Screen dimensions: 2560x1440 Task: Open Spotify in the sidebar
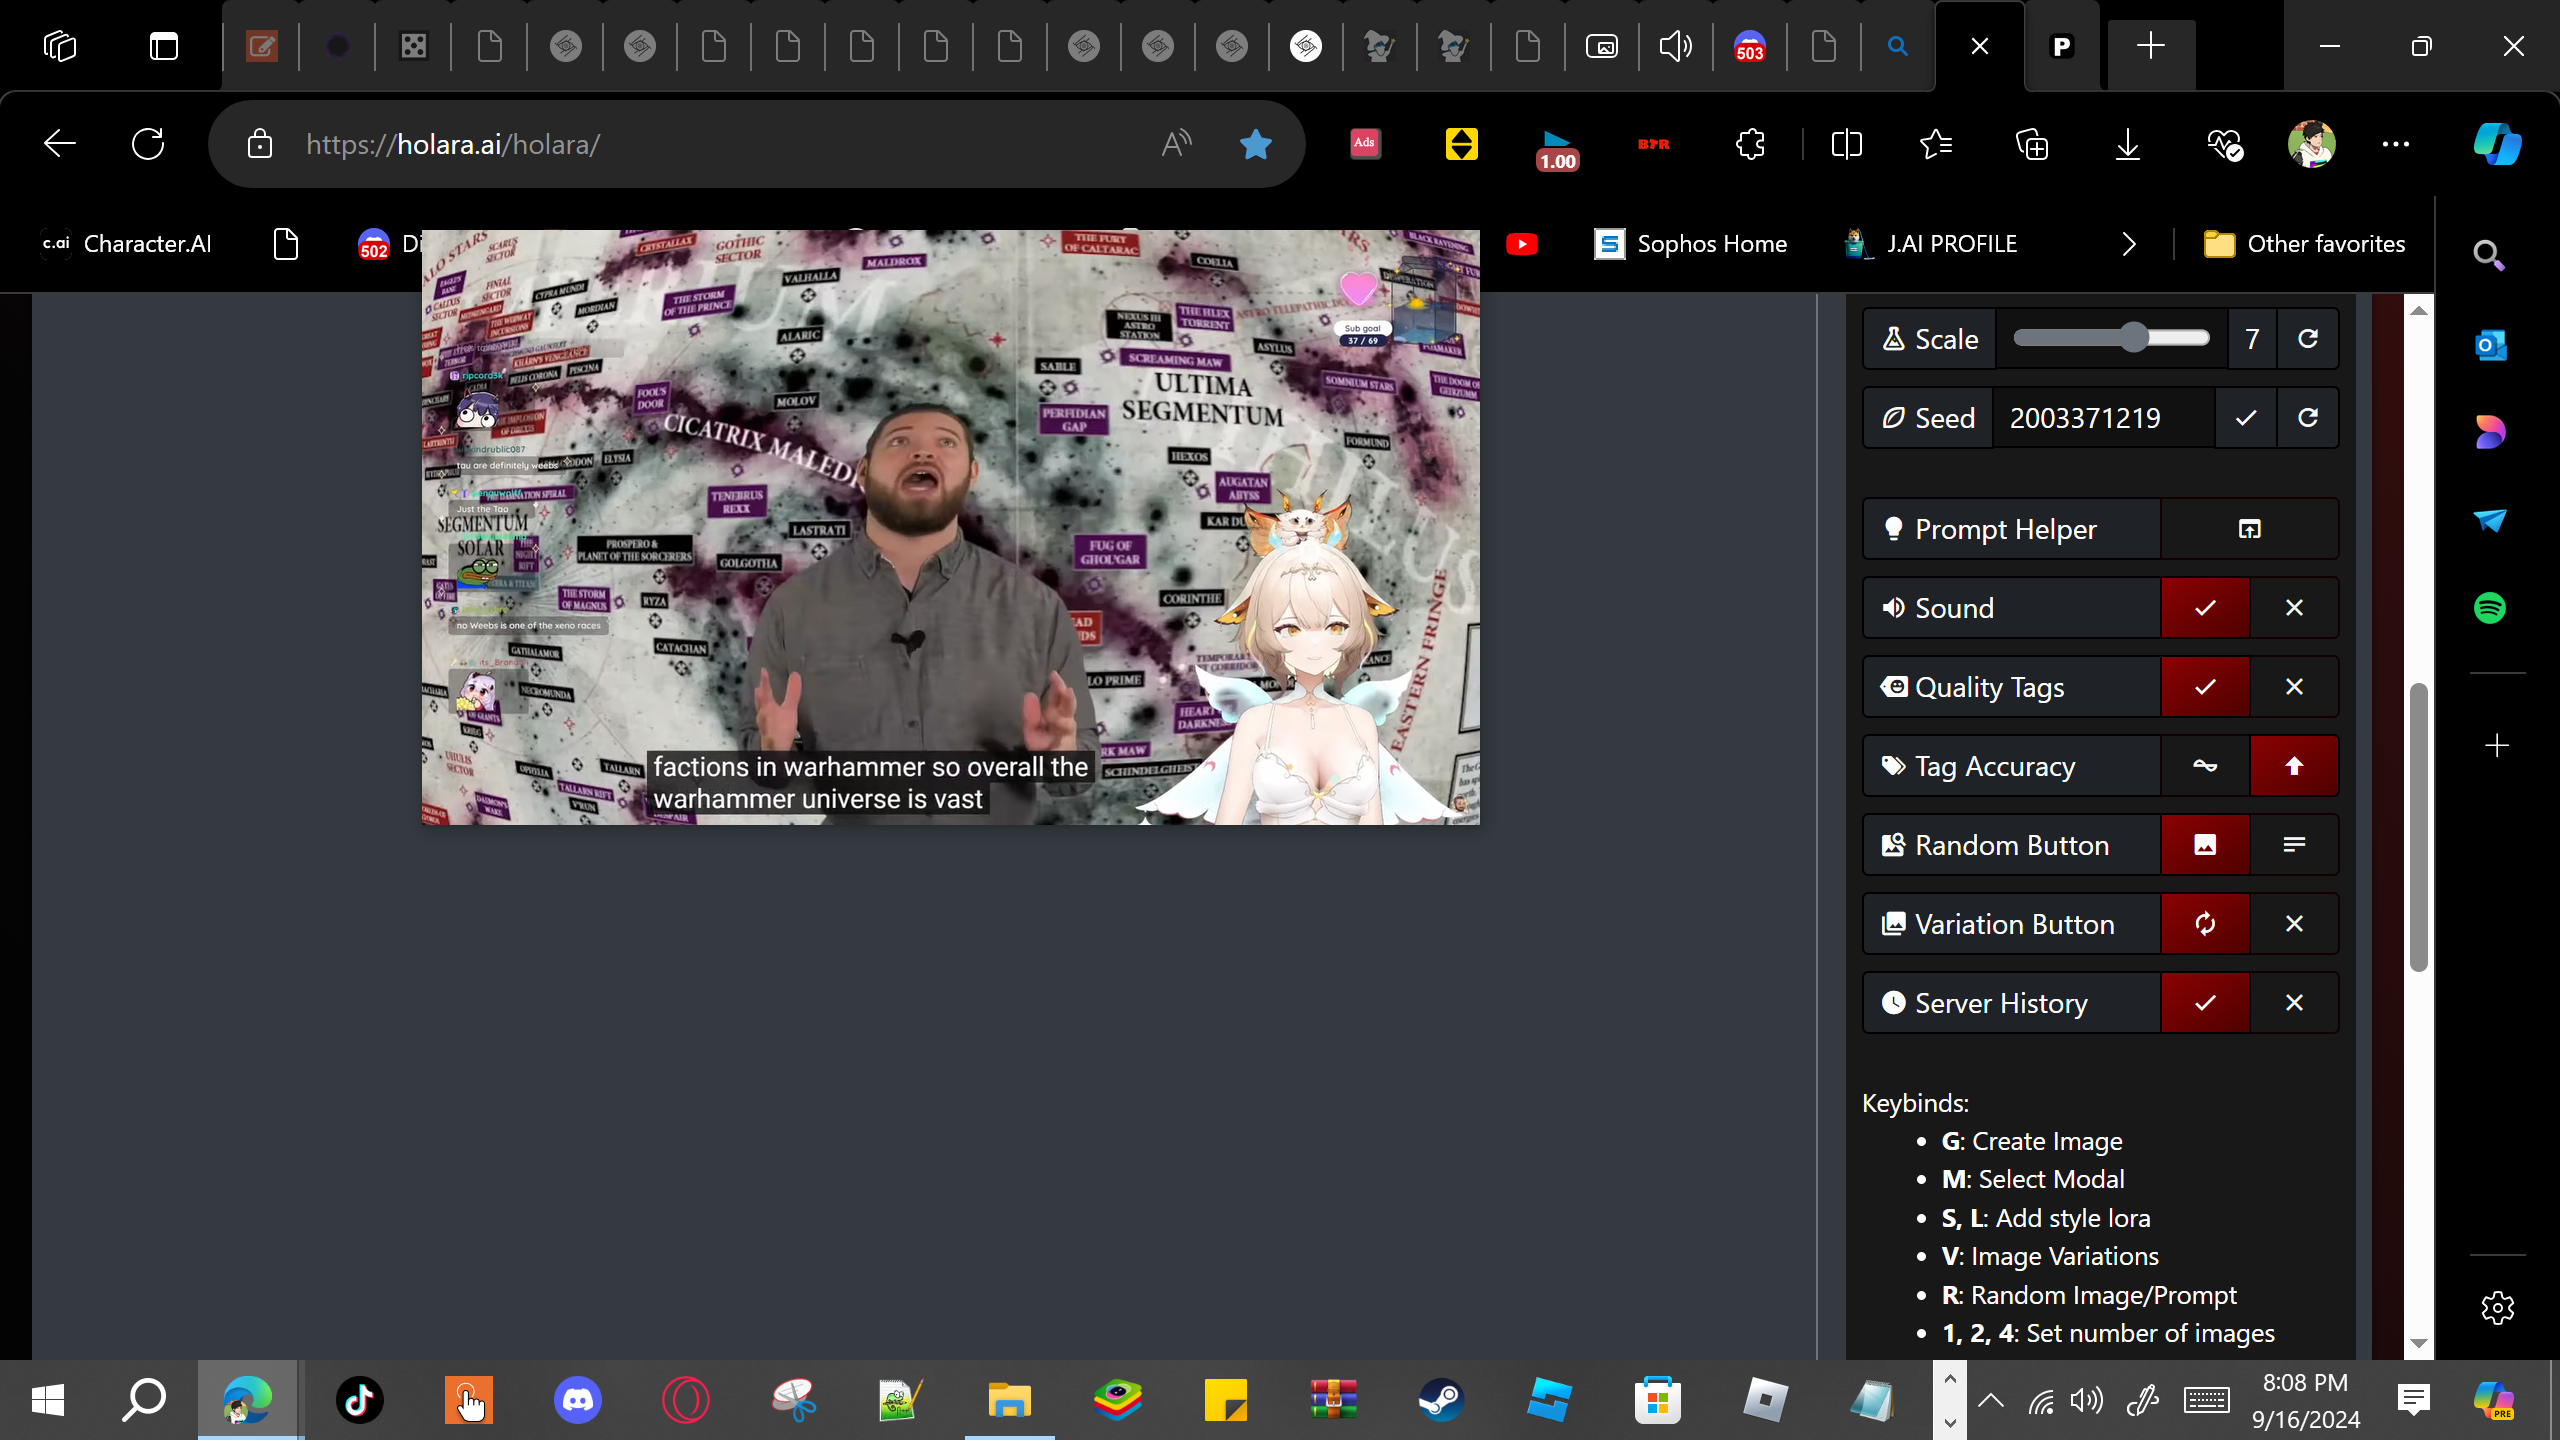tap(2489, 608)
